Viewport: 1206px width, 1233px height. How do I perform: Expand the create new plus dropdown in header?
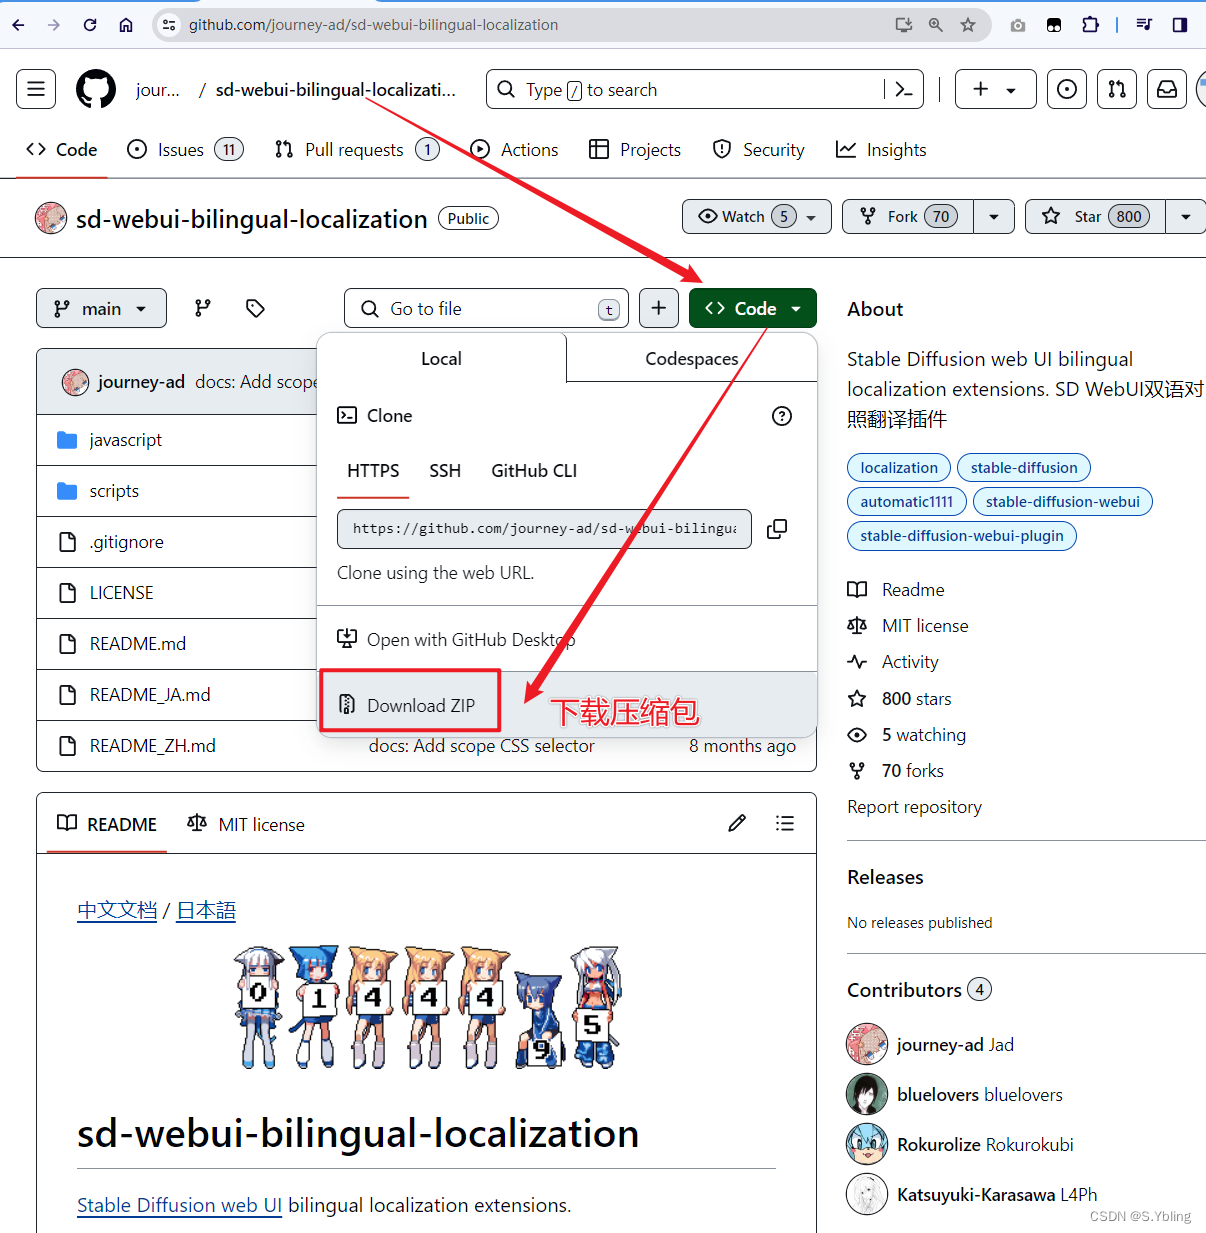(x=995, y=89)
